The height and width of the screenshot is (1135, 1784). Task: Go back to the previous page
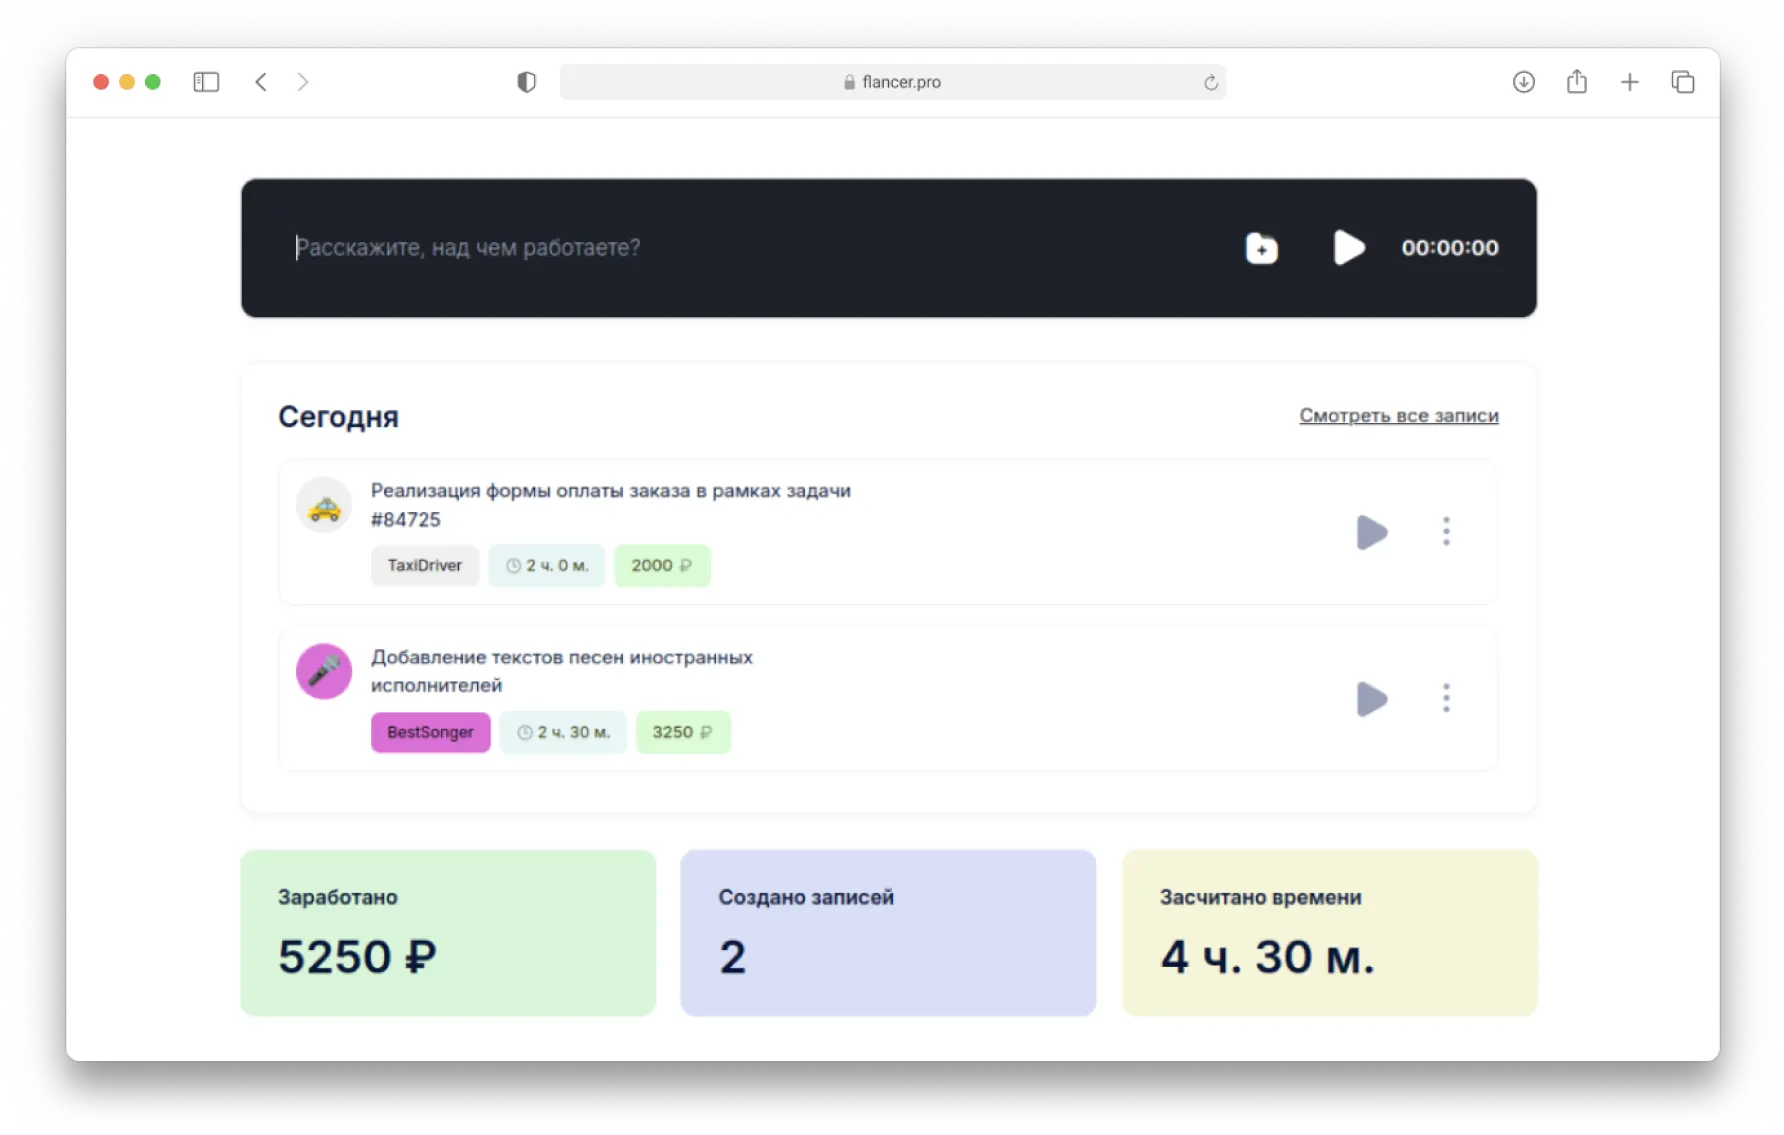[x=261, y=82]
